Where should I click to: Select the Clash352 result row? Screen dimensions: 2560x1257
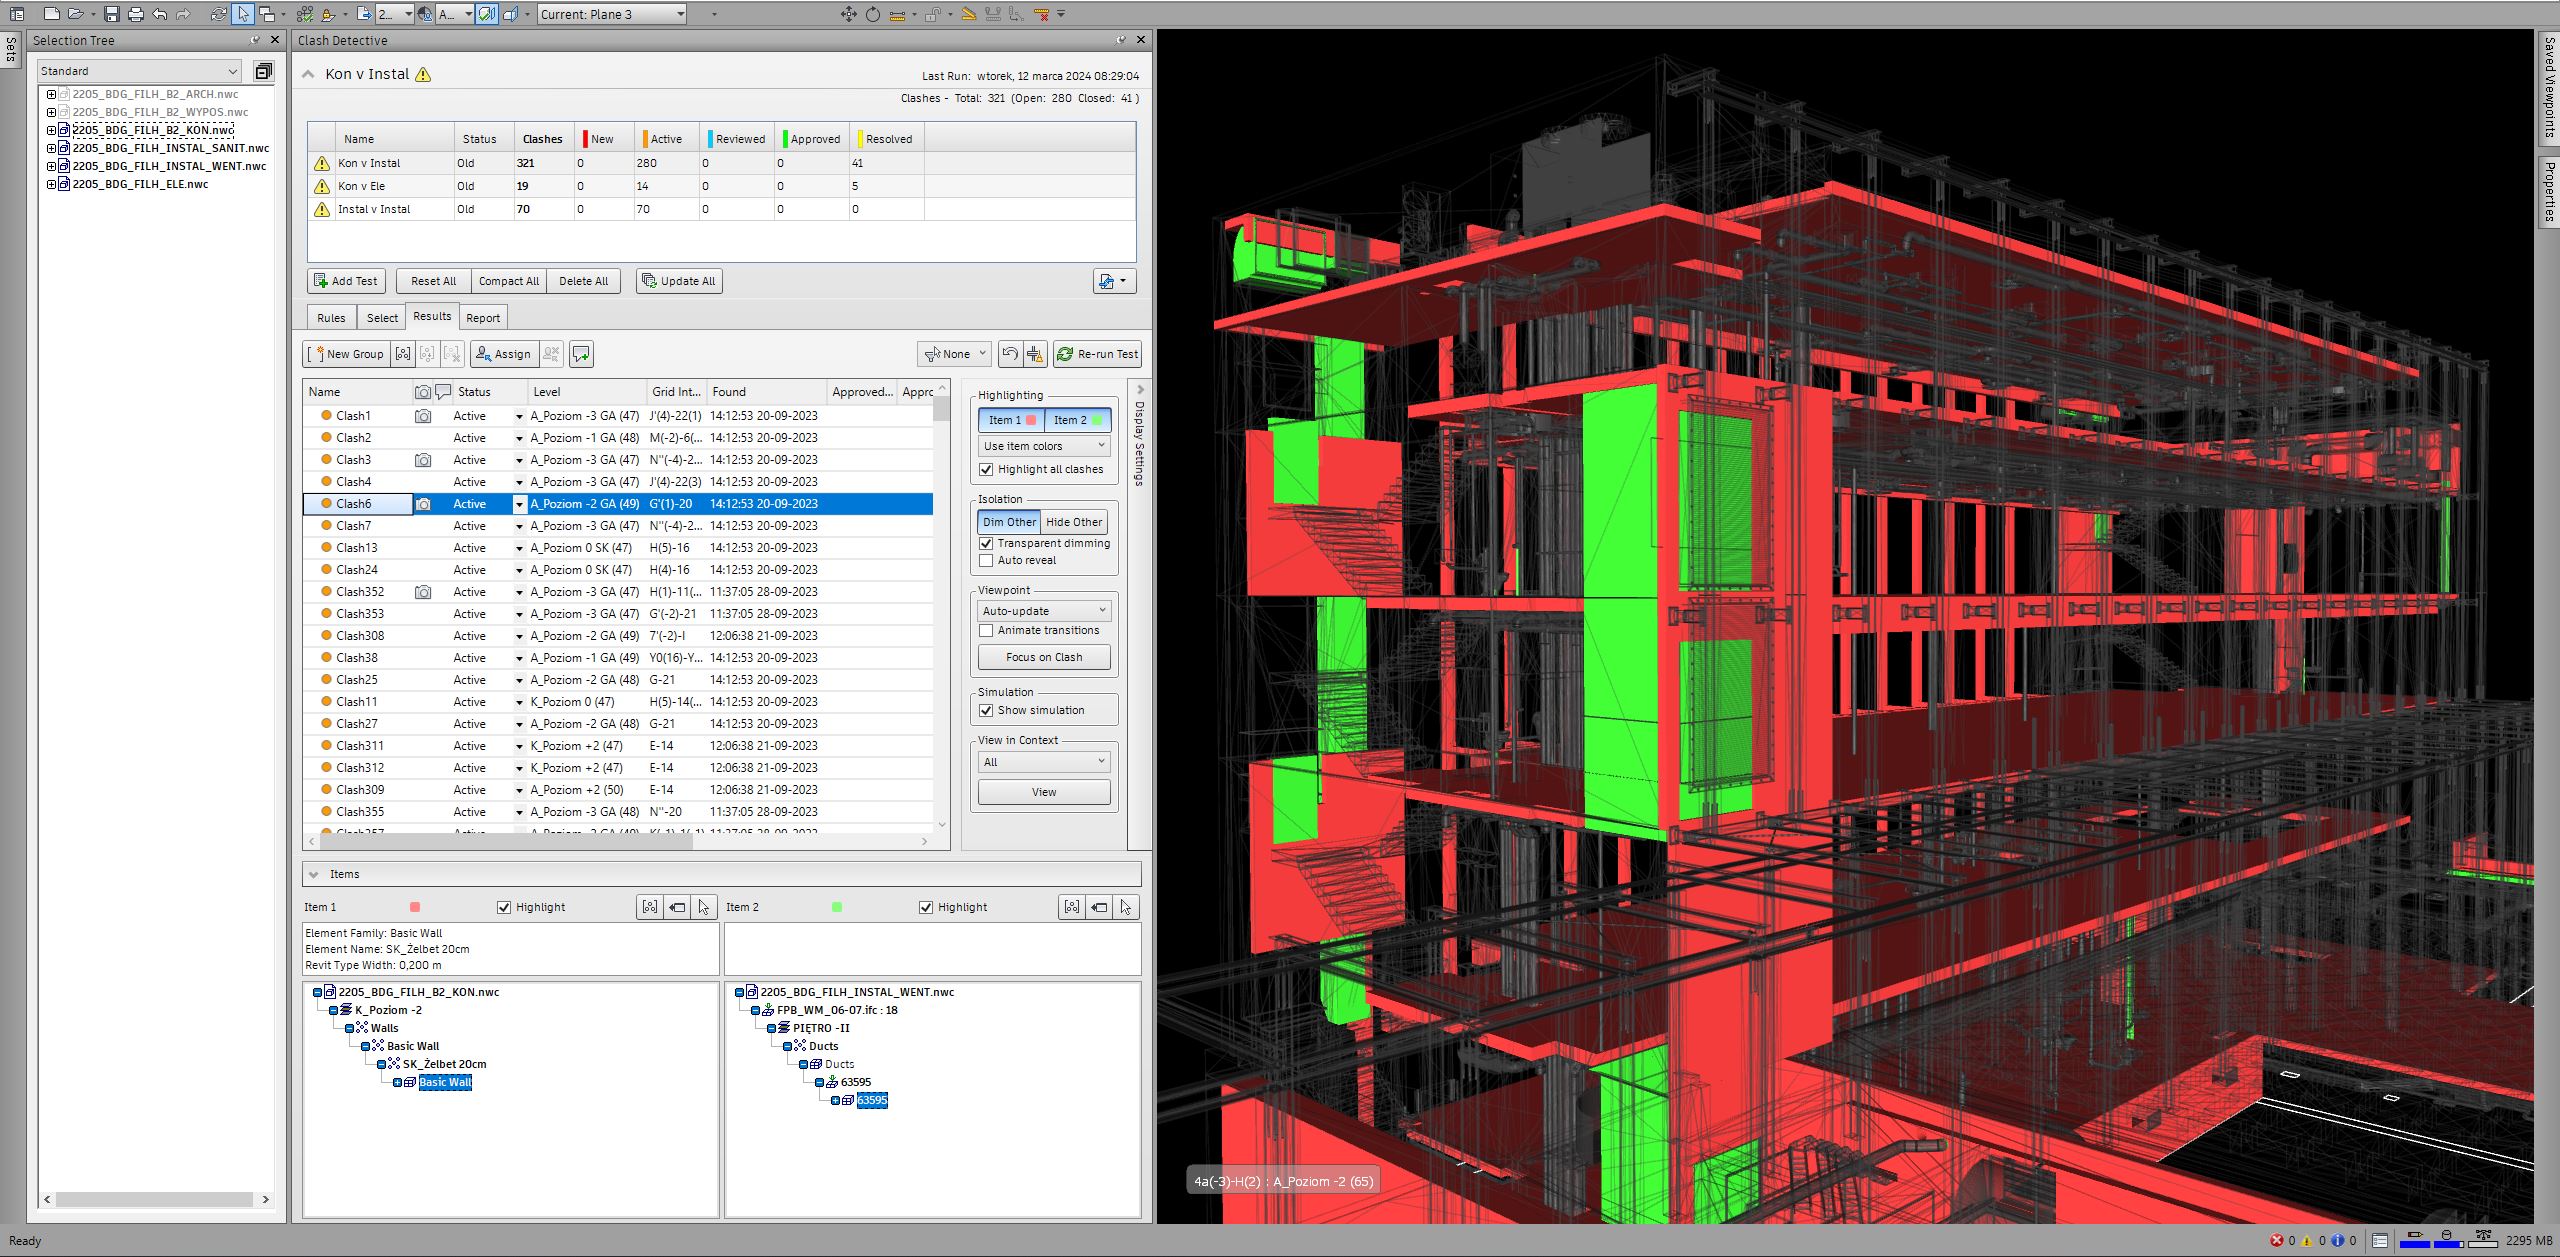pos(360,592)
